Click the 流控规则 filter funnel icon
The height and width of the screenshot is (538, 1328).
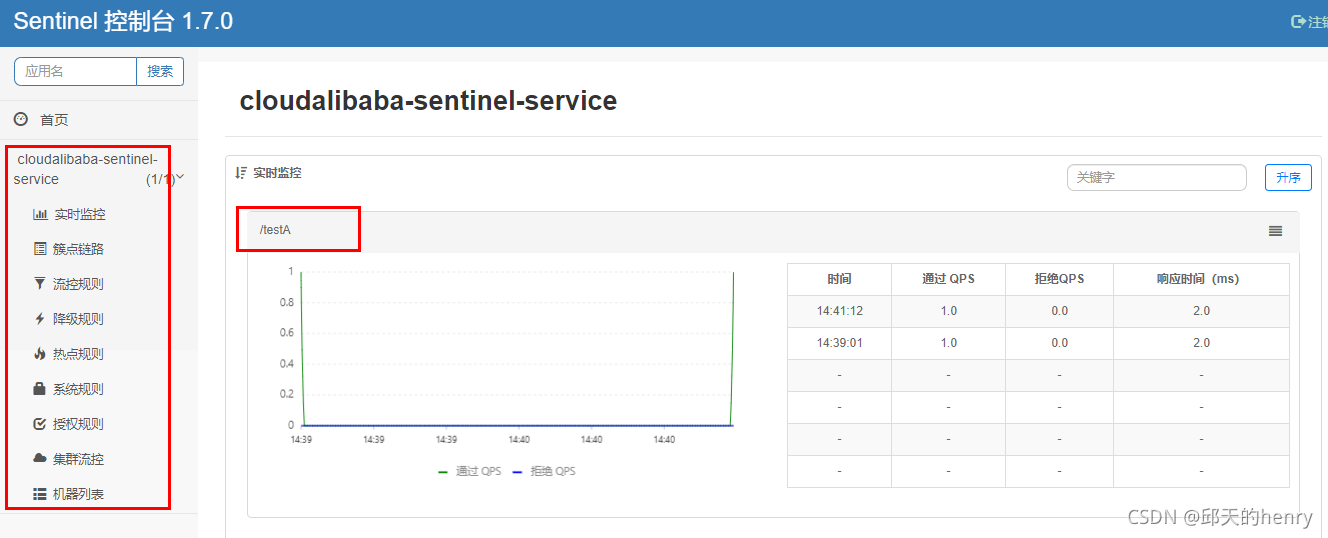click(x=40, y=284)
